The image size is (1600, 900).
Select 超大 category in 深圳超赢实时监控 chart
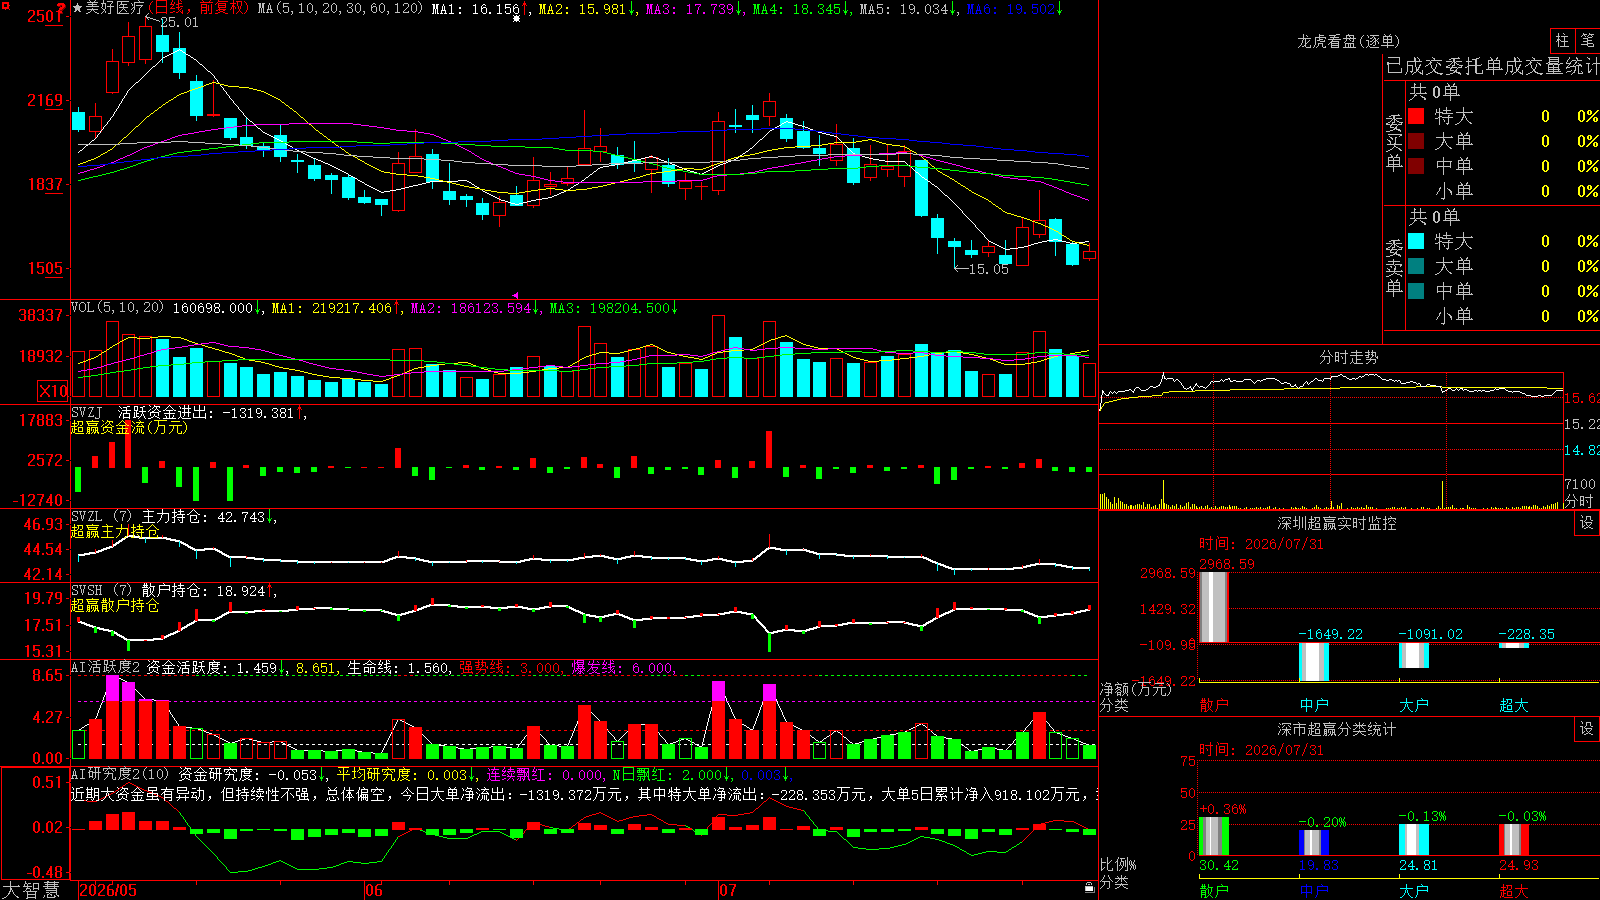point(1514,705)
